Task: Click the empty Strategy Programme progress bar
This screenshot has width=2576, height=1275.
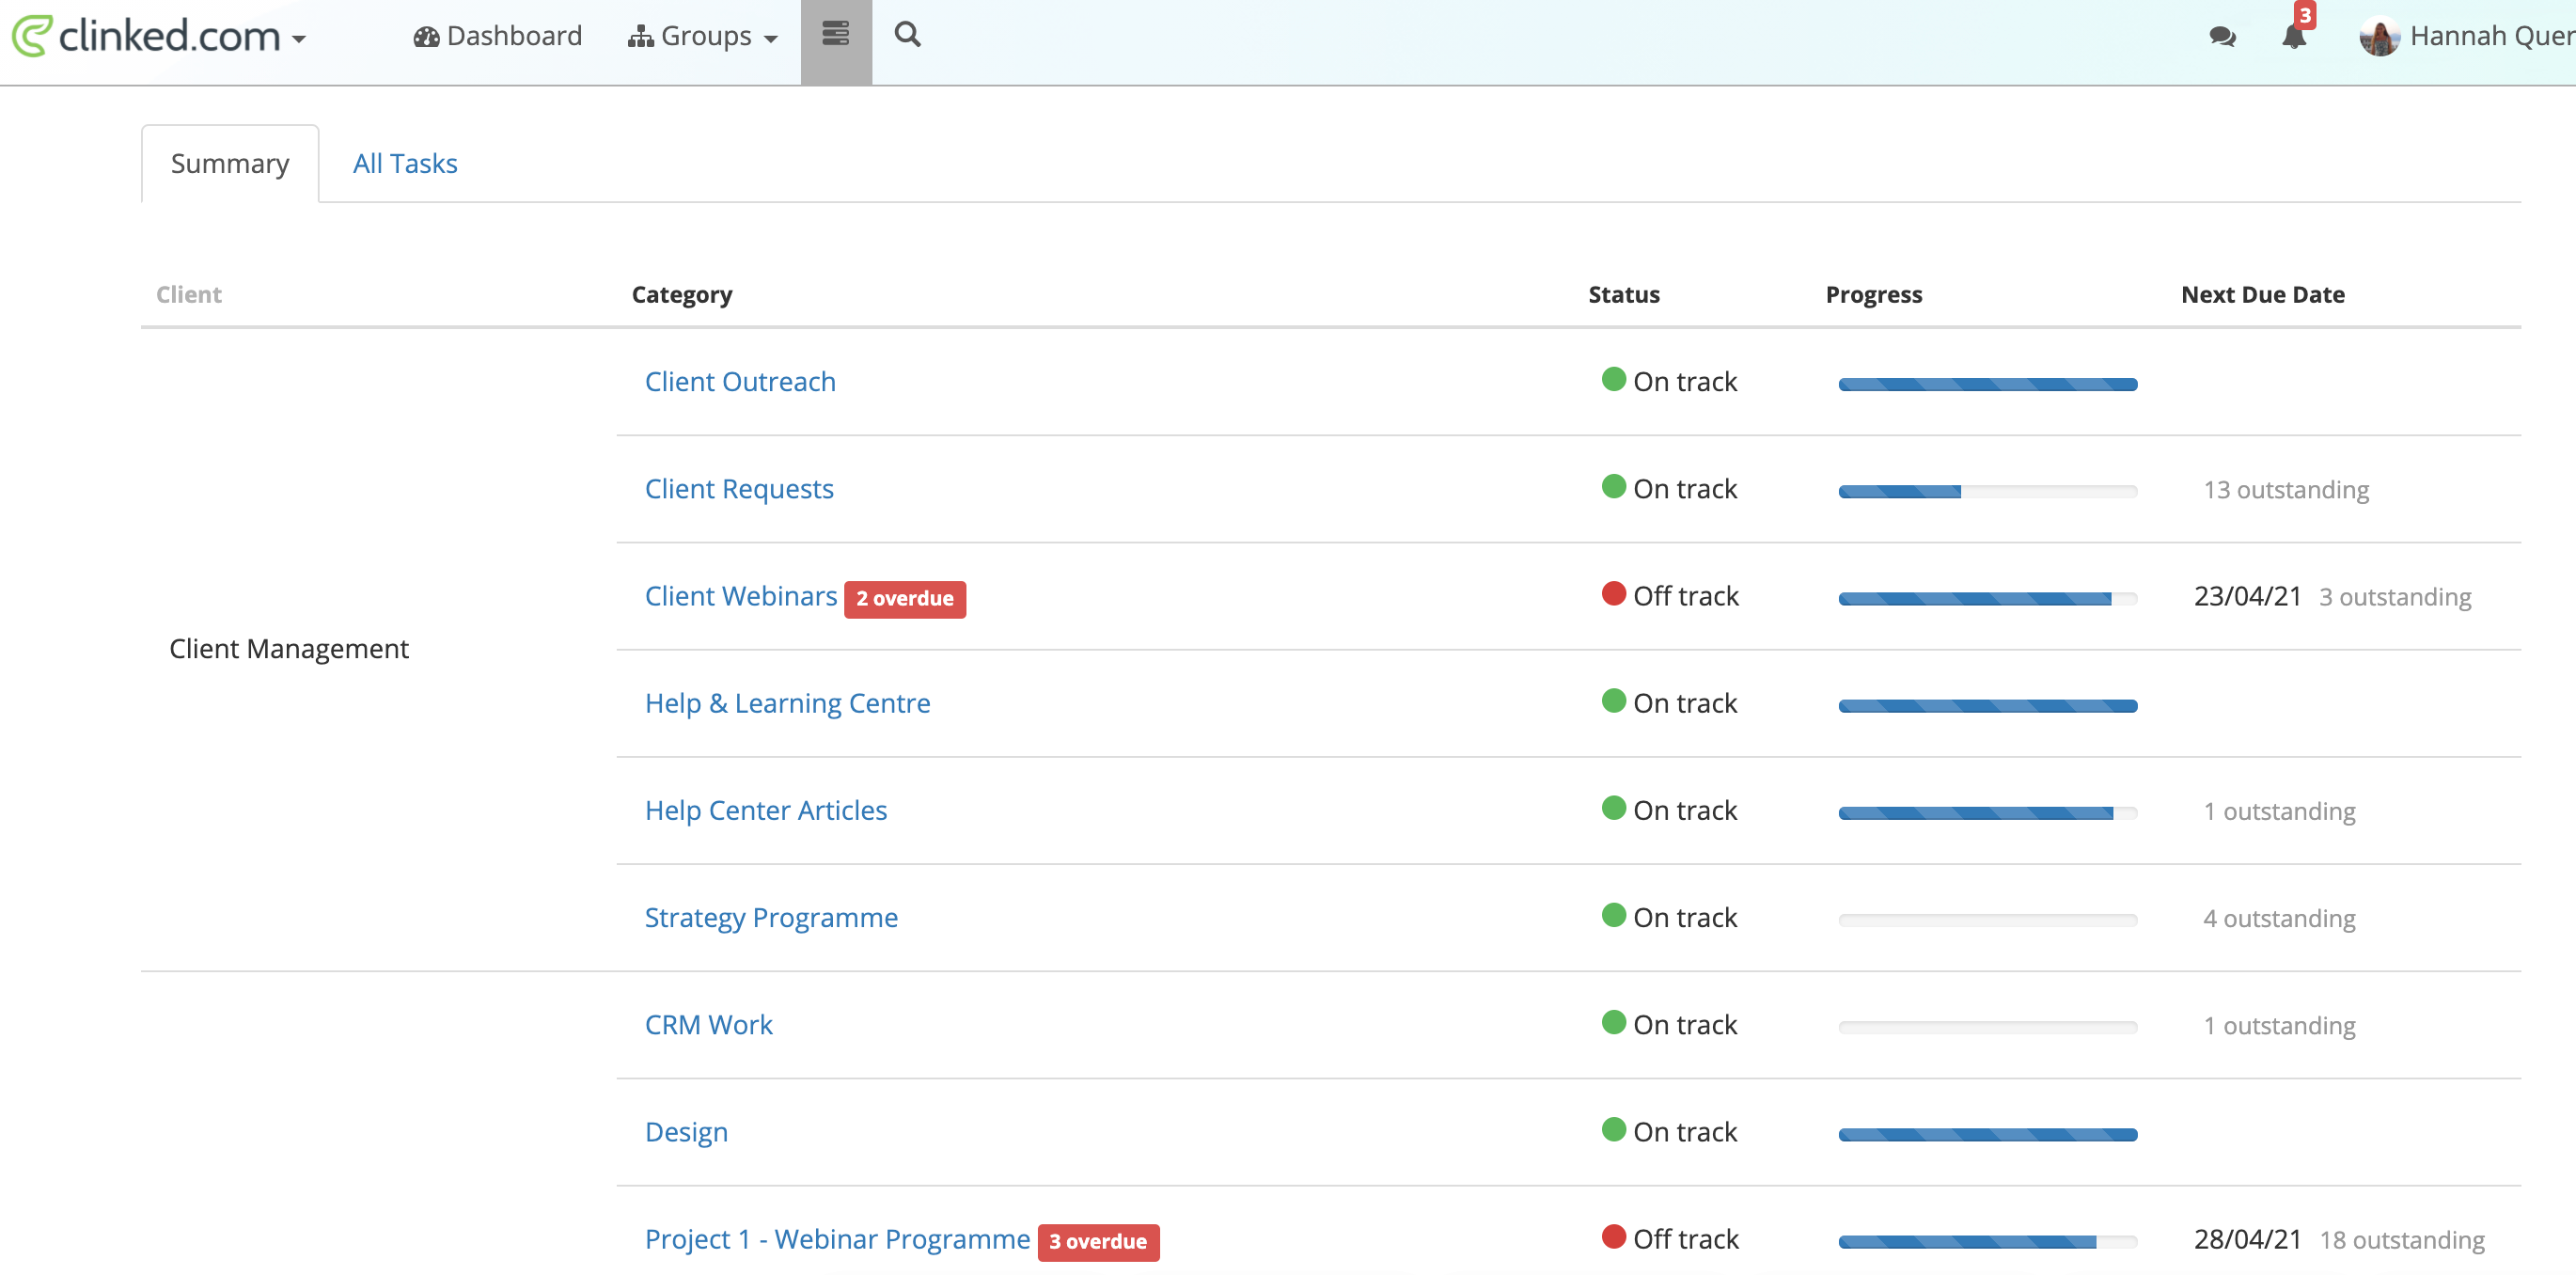Action: click(1987, 920)
